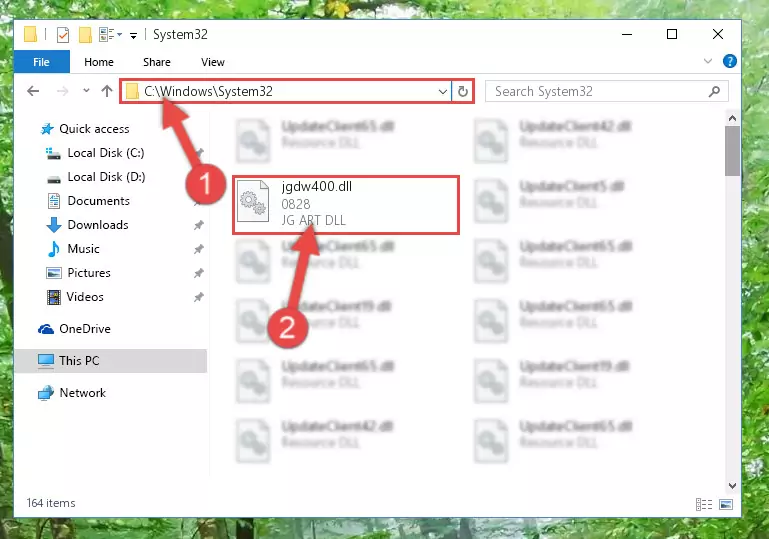The width and height of the screenshot is (769, 539).
Task: Open Pictures in the sidebar
Action: pyautogui.click(x=78, y=273)
